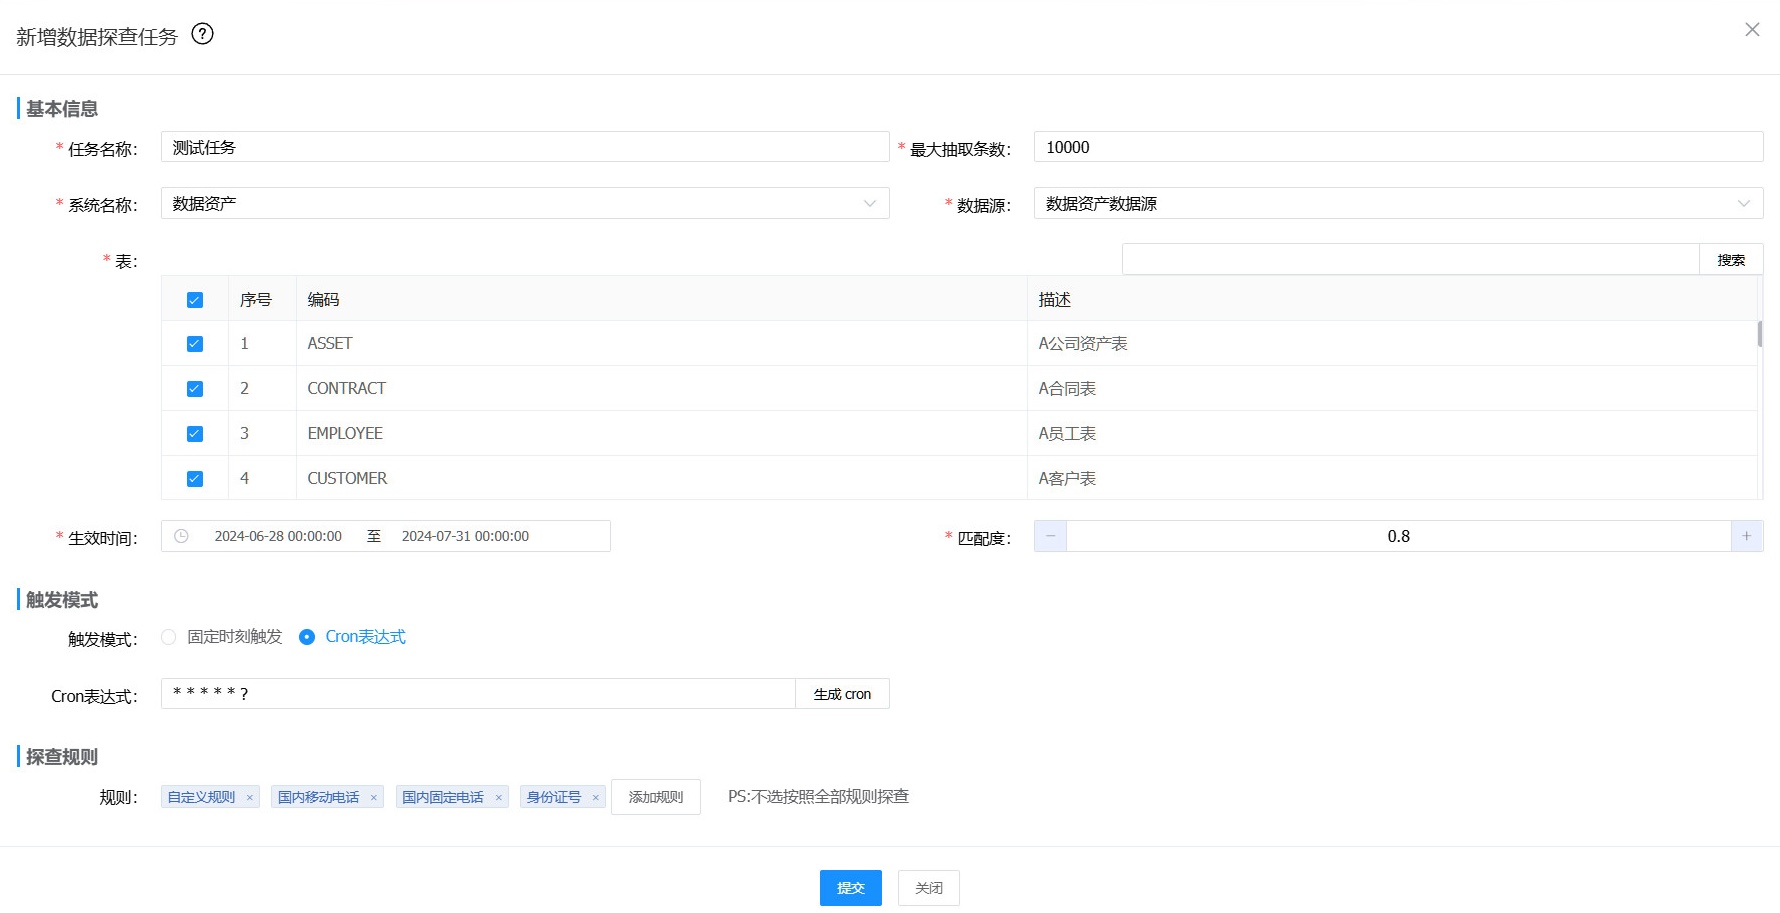Remove the 国内移动电话 rule tag
This screenshot has height=913, width=1780.
click(x=374, y=798)
